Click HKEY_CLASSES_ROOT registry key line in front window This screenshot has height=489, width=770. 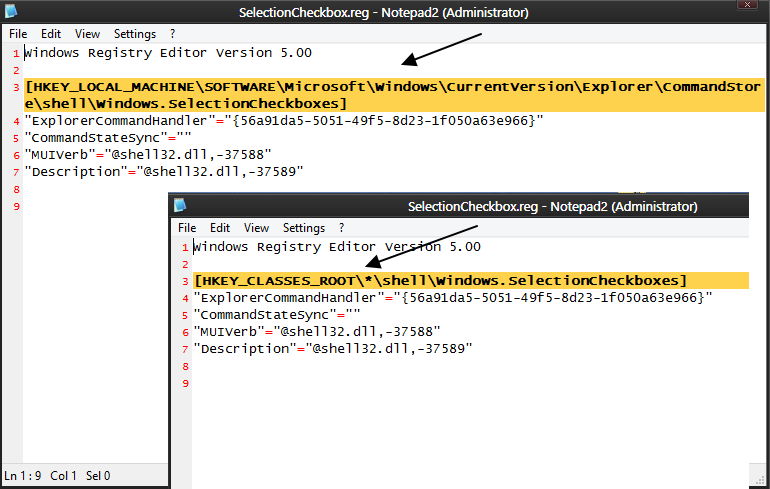470,281
